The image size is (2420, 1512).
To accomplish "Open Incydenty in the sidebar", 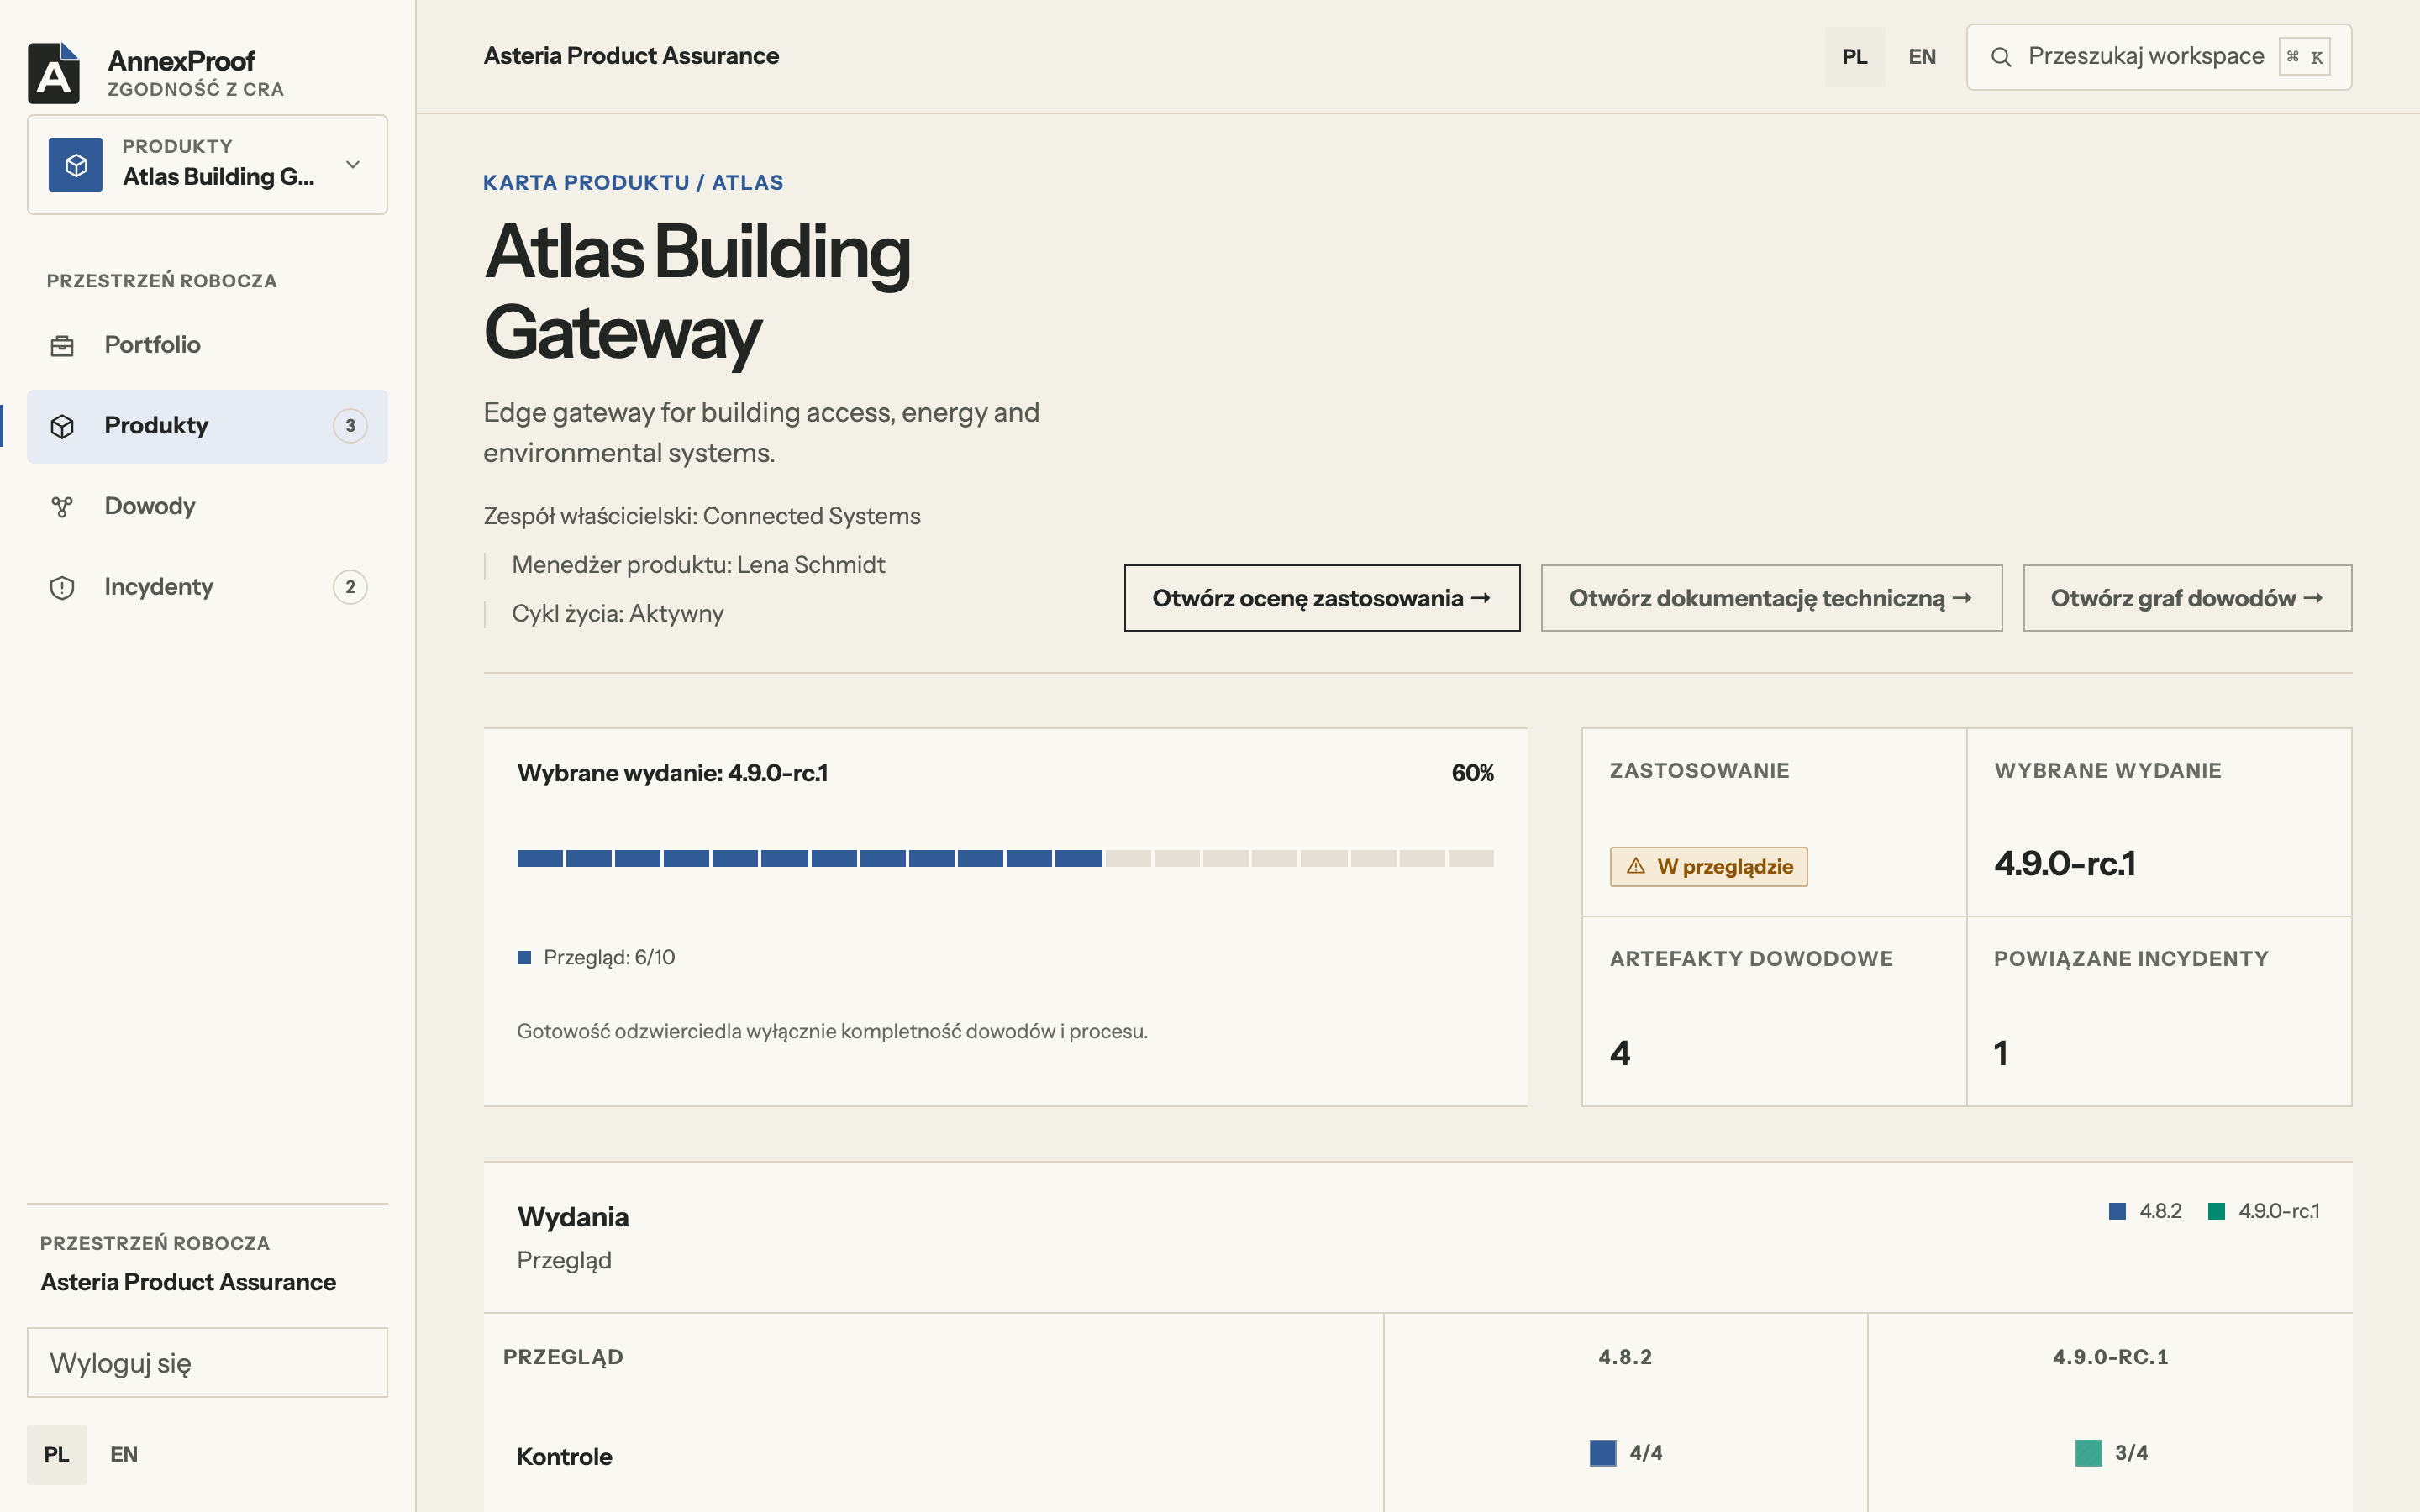I will [207, 587].
